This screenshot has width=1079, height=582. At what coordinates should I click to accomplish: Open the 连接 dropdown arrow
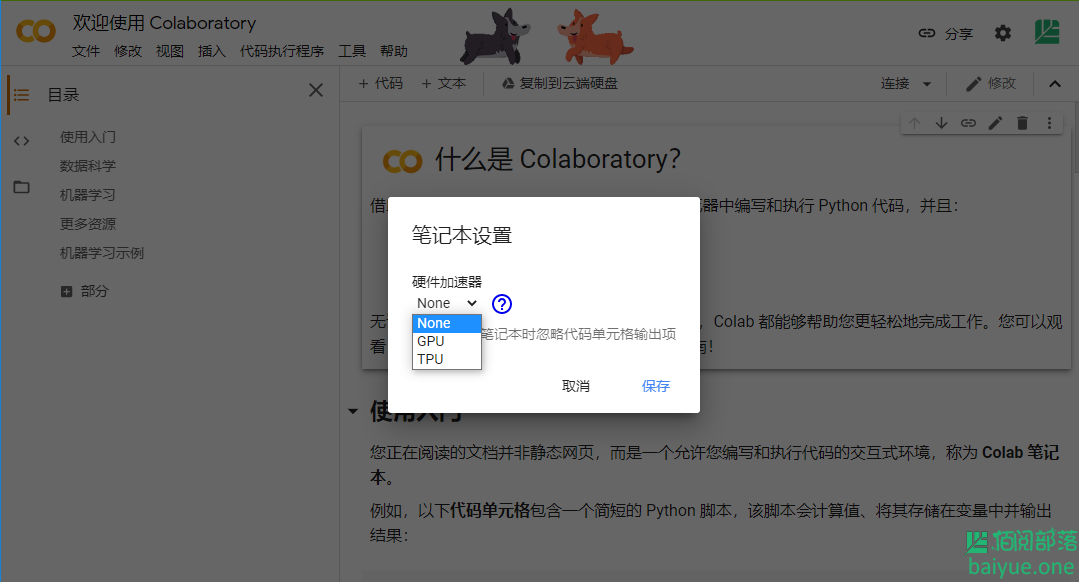coord(927,84)
